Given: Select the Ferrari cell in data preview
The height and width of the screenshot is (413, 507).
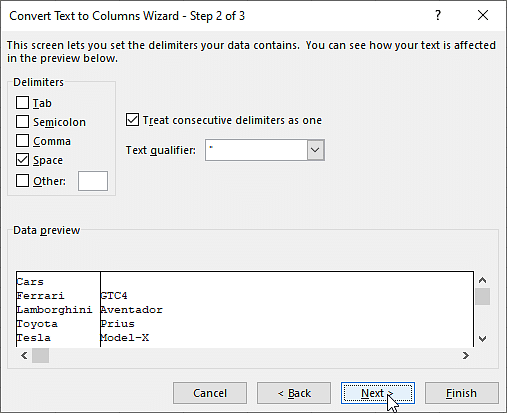Looking at the screenshot, I should click(41, 296).
